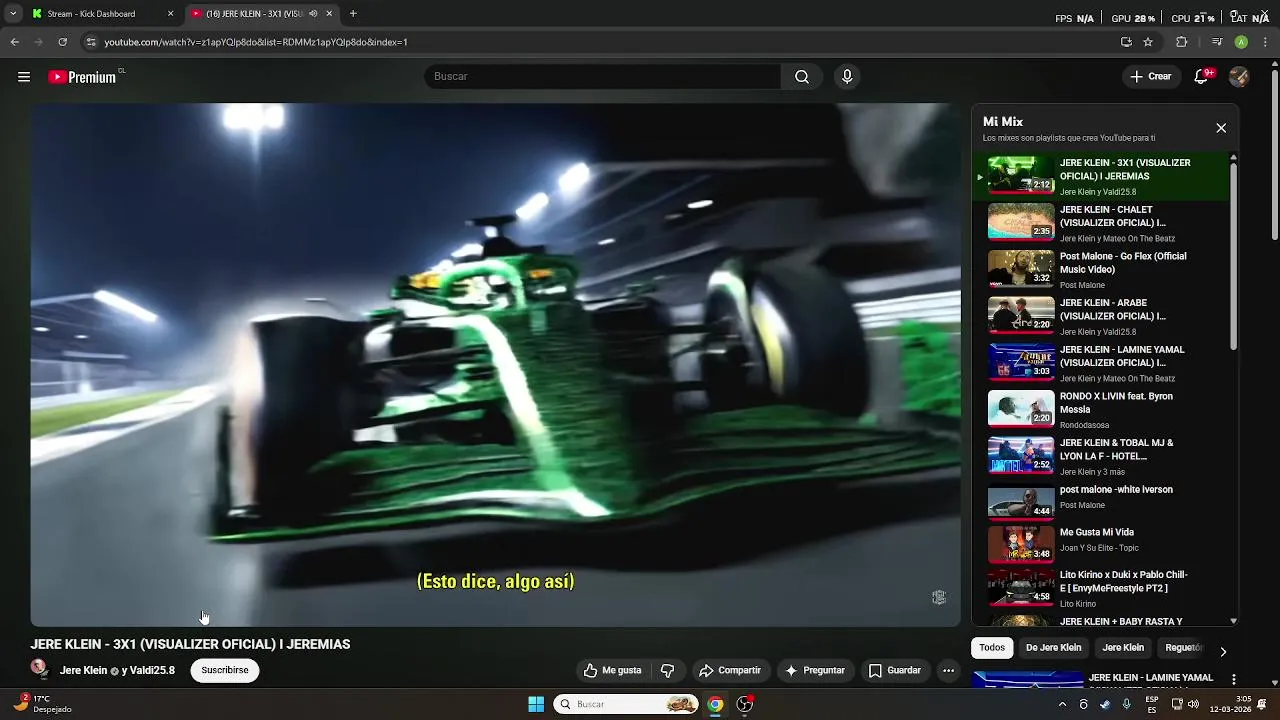Viewport: 1280px width, 720px height.
Task: Click playlist scrollbar thumb in Mi Mix
Action: coord(1233,255)
